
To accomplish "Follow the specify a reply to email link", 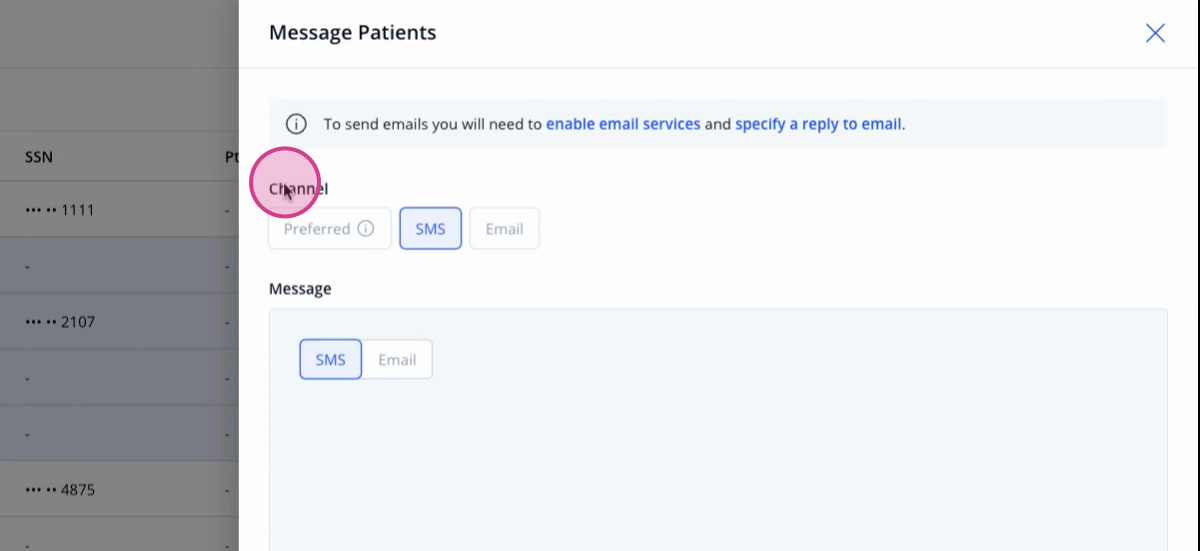I will coord(819,125).
